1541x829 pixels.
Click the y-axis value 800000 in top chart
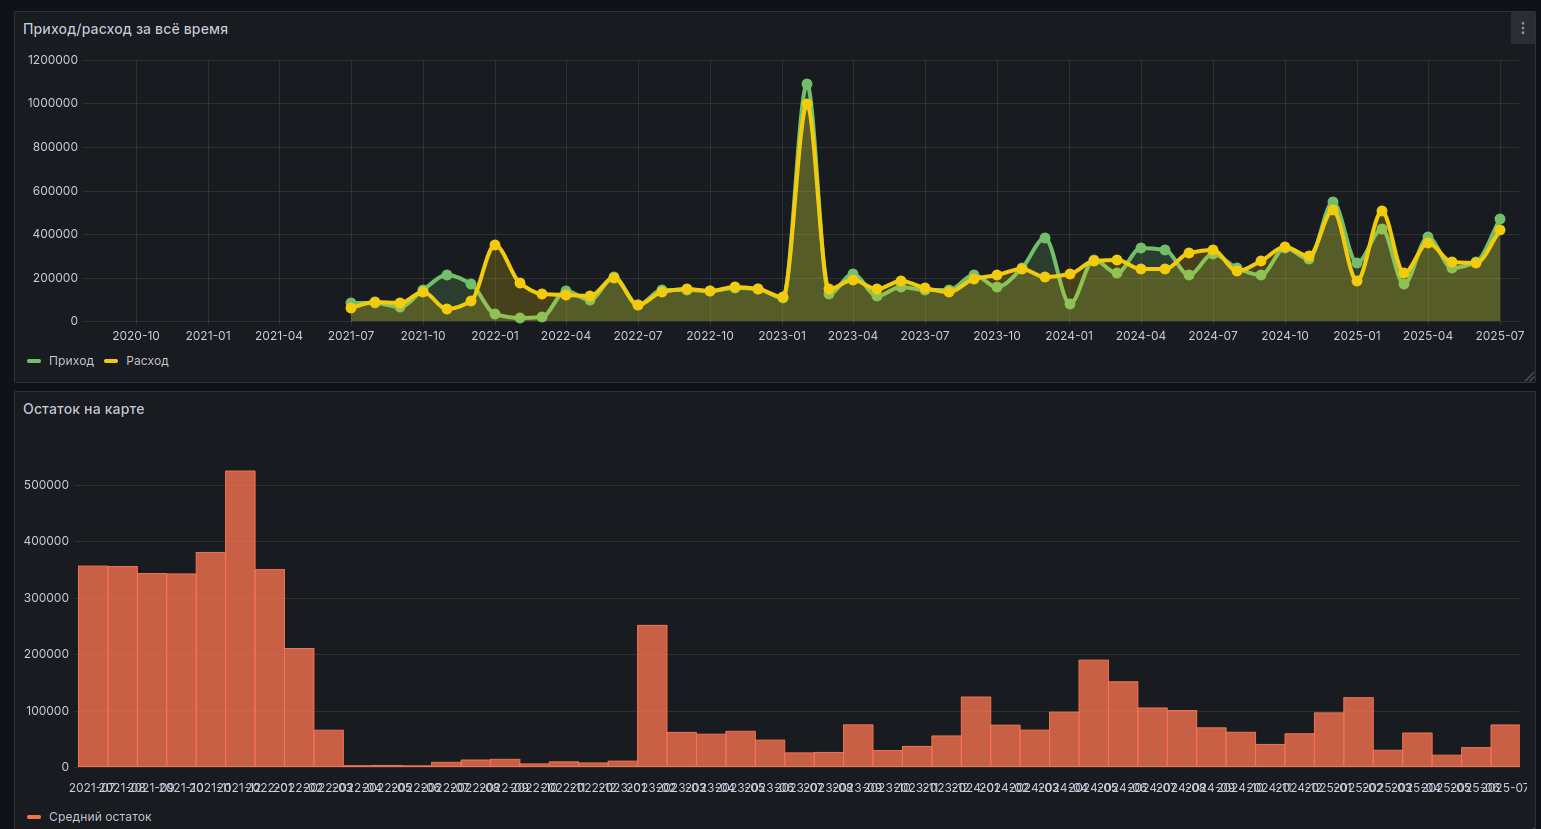click(56, 147)
